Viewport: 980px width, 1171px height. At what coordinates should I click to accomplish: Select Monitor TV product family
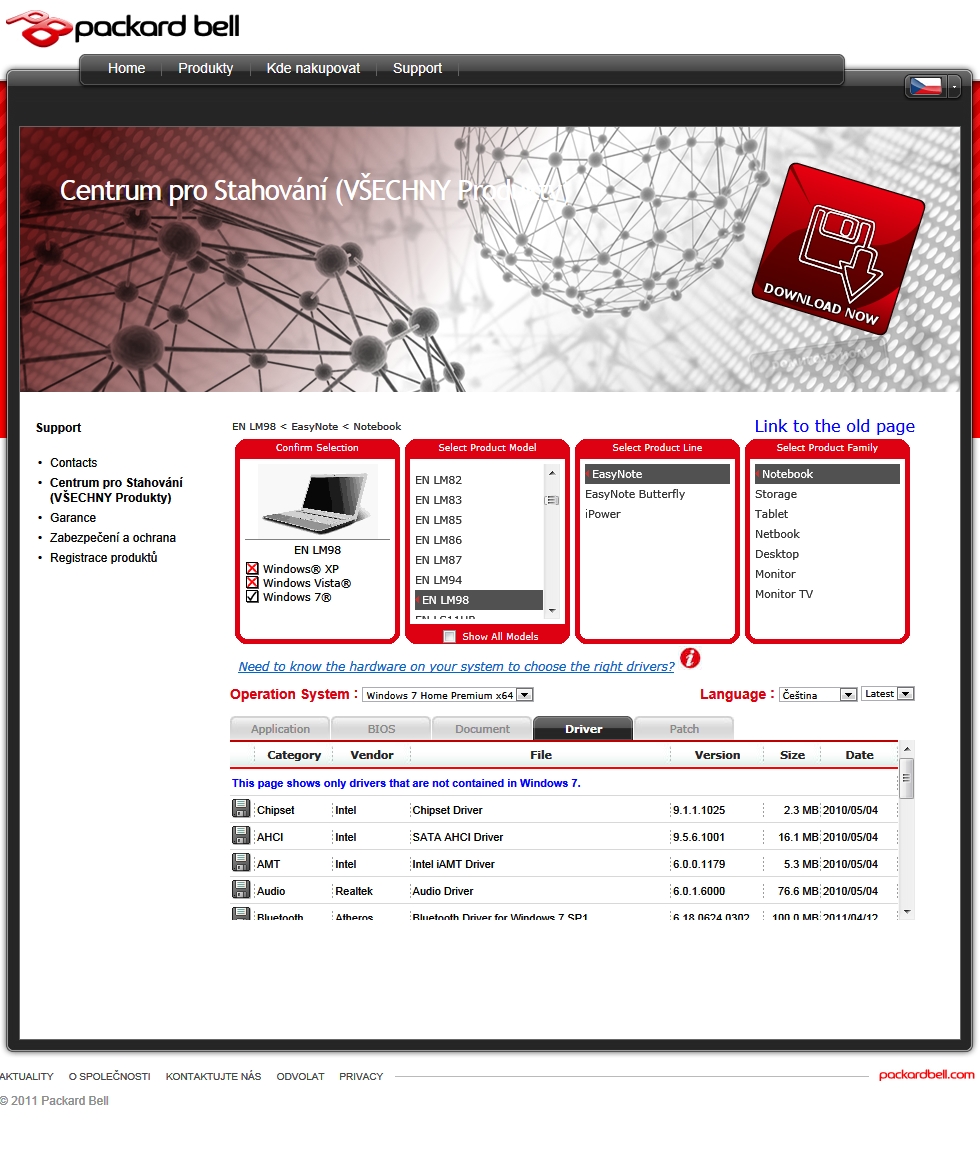tap(784, 594)
